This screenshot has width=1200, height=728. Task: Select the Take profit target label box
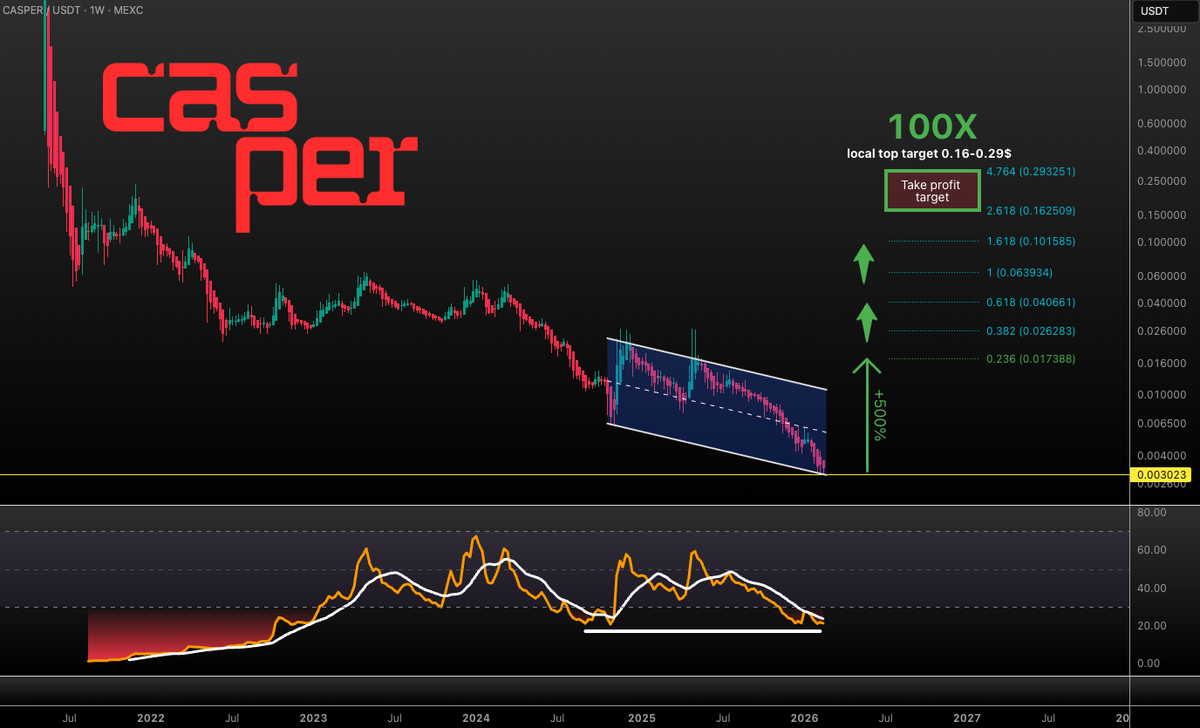point(931,191)
